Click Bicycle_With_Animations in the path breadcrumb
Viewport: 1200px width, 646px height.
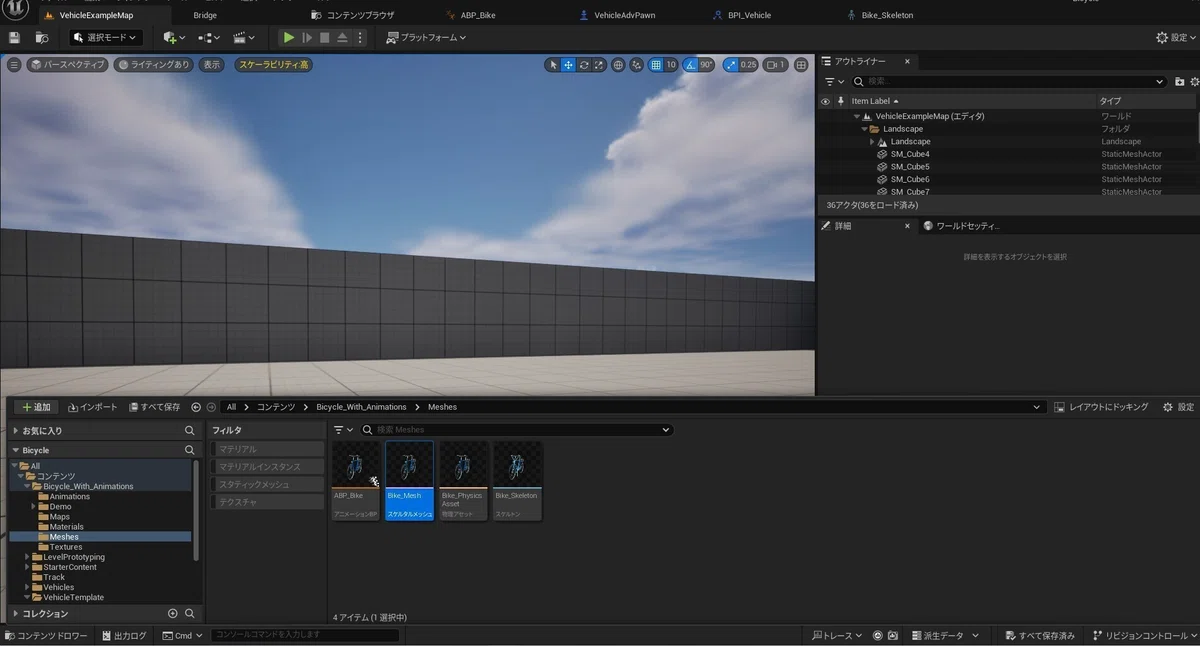pyautogui.click(x=361, y=407)
